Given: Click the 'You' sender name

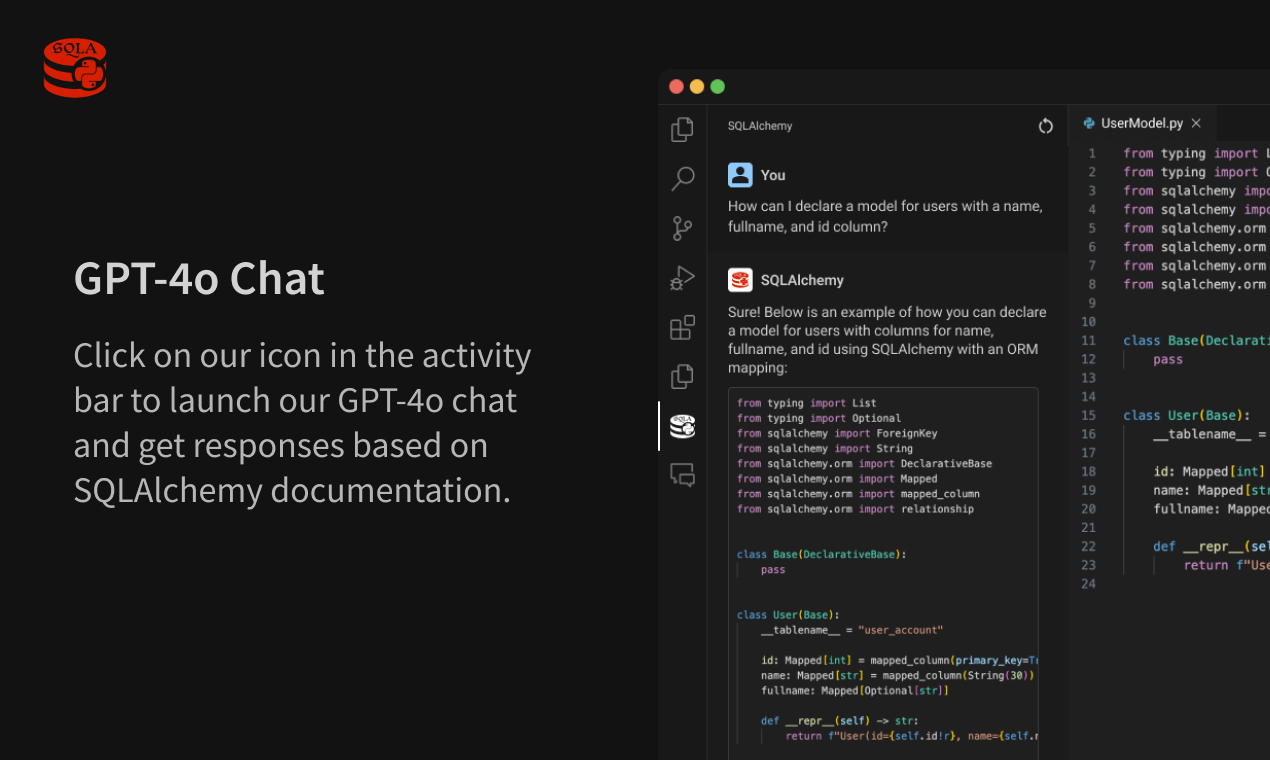Looking at the screenshot, I should (x=773, y=175).
